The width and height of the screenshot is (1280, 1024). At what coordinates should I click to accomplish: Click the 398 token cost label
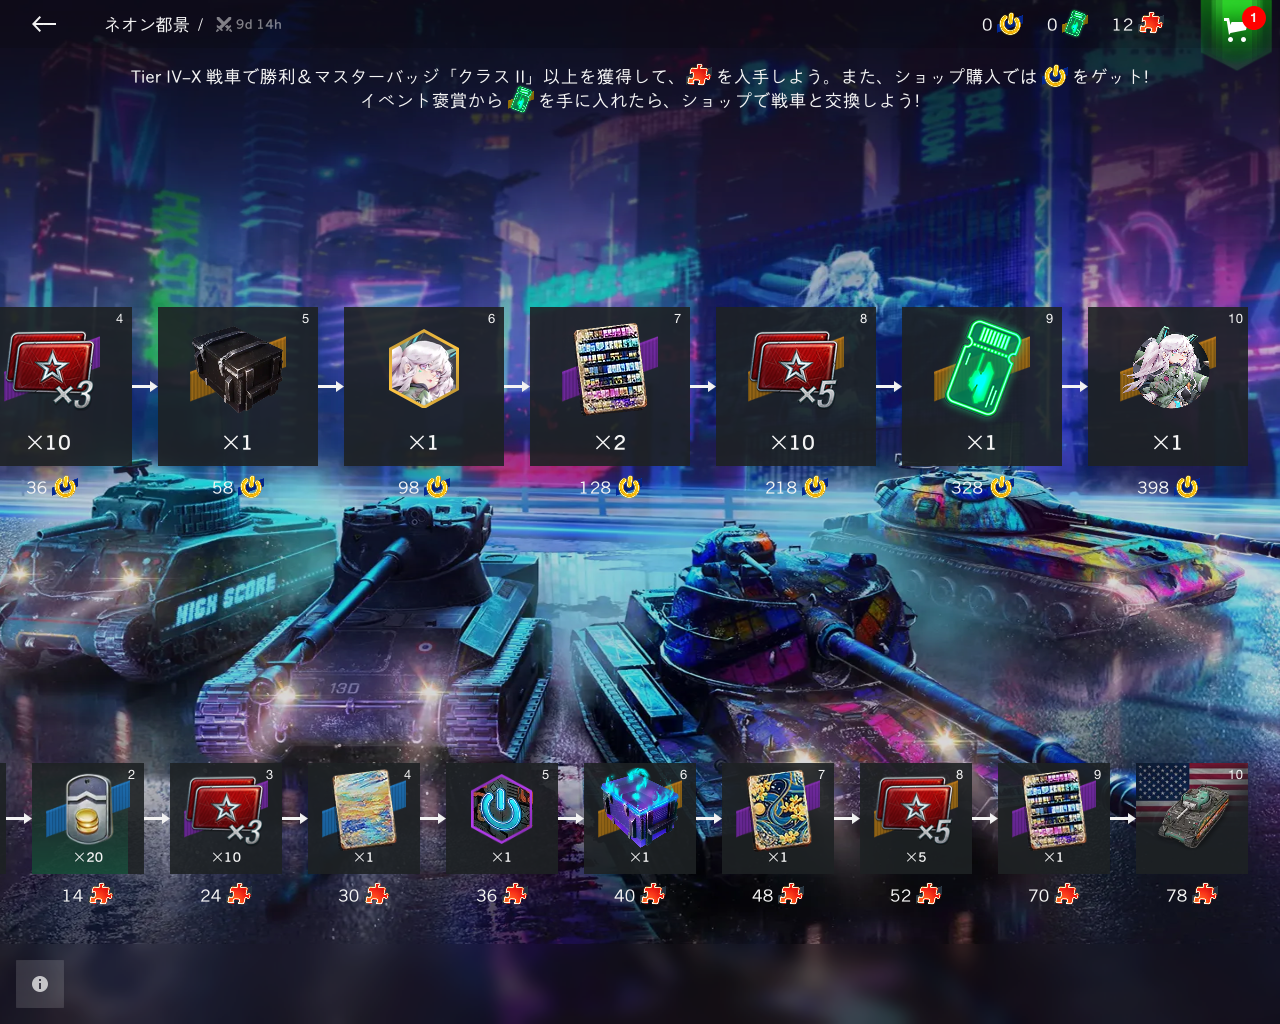click(1167, 487)
